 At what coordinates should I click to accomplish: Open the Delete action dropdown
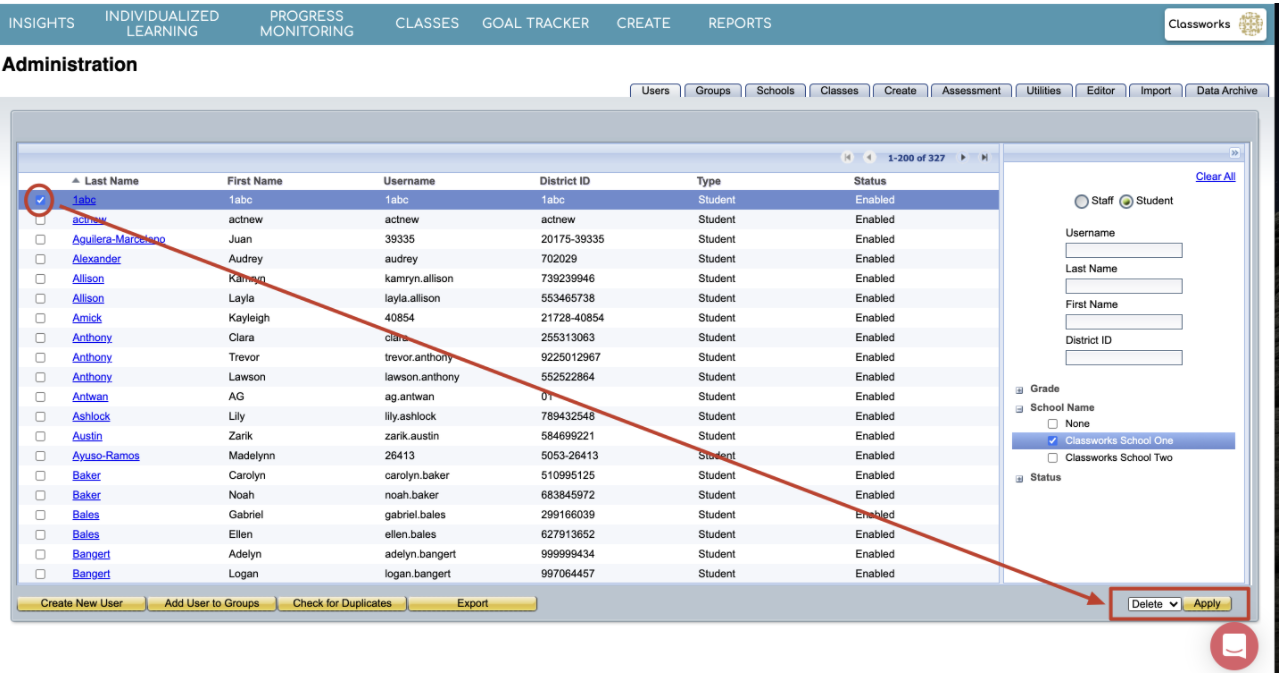point(1153,604)
